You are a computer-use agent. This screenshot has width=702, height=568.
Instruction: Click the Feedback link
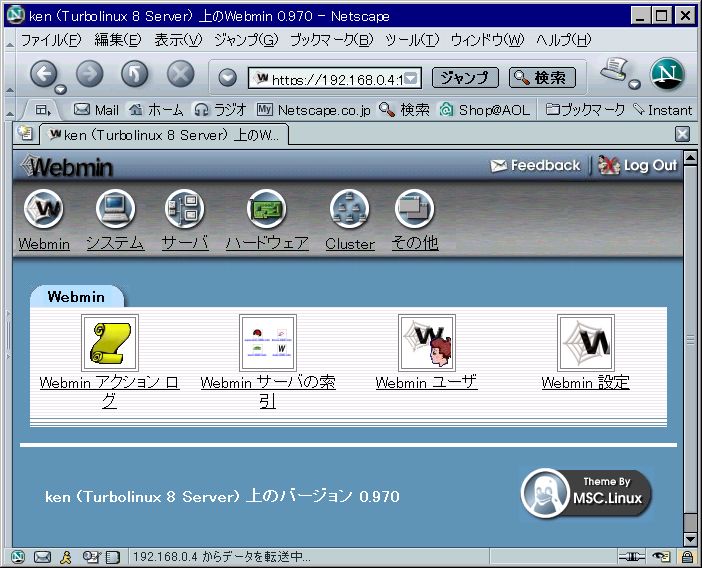pos(535,166)
